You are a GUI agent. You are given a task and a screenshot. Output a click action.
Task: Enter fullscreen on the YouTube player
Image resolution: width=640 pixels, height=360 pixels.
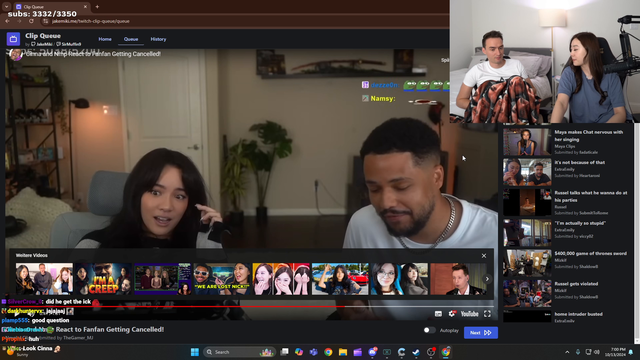pos(487,314)
